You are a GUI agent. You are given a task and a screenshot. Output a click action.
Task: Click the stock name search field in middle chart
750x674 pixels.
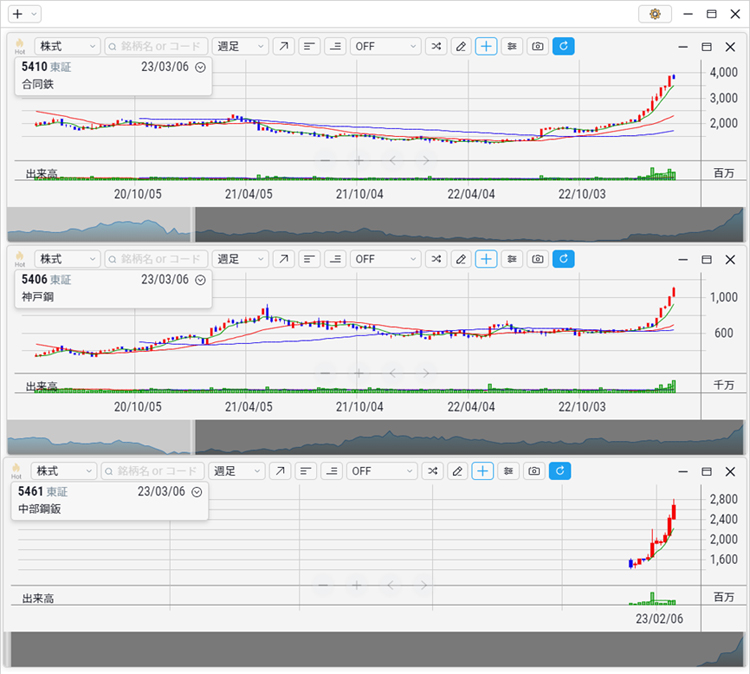click(x=156, y=259)
